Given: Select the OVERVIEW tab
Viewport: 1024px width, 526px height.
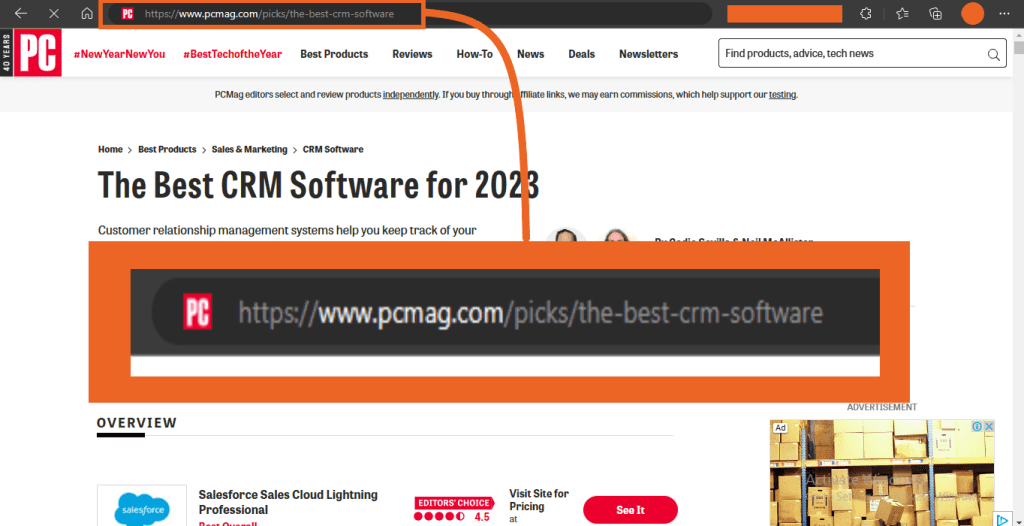Looking at the screenshot, I should (x=136, y=423).
